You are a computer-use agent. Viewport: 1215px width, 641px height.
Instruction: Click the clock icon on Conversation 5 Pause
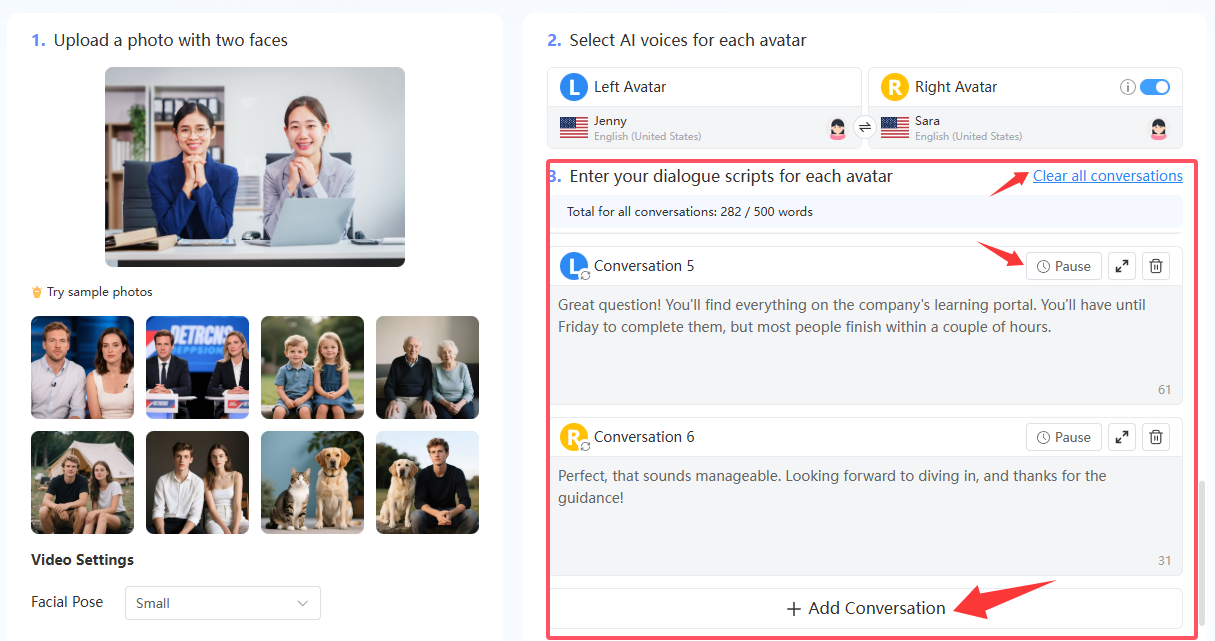[x=1044, y=265]
